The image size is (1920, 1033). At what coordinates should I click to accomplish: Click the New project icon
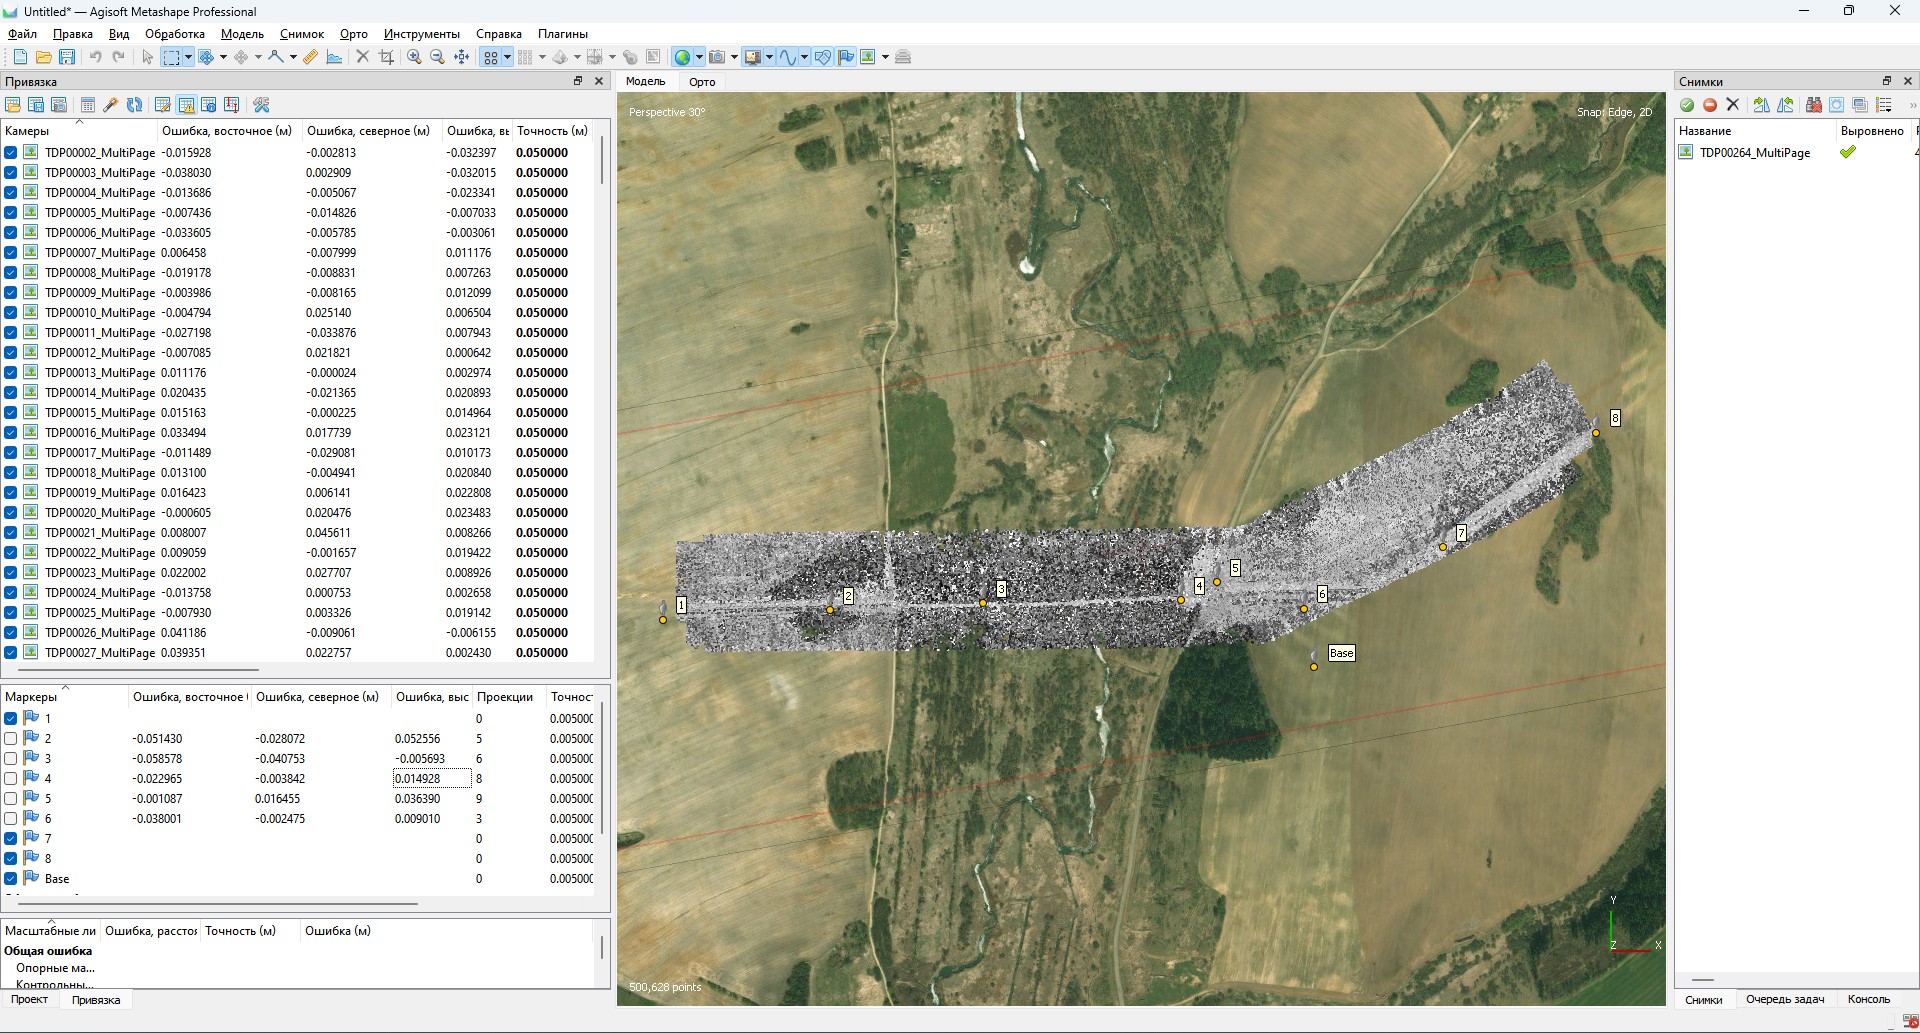[x=20, y=57]
